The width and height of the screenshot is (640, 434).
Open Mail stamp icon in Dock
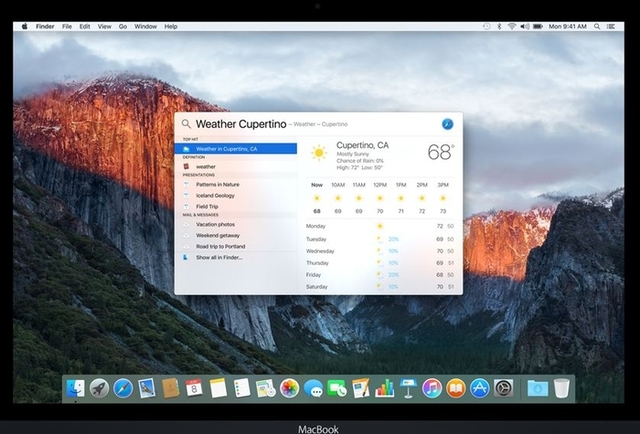147,388
